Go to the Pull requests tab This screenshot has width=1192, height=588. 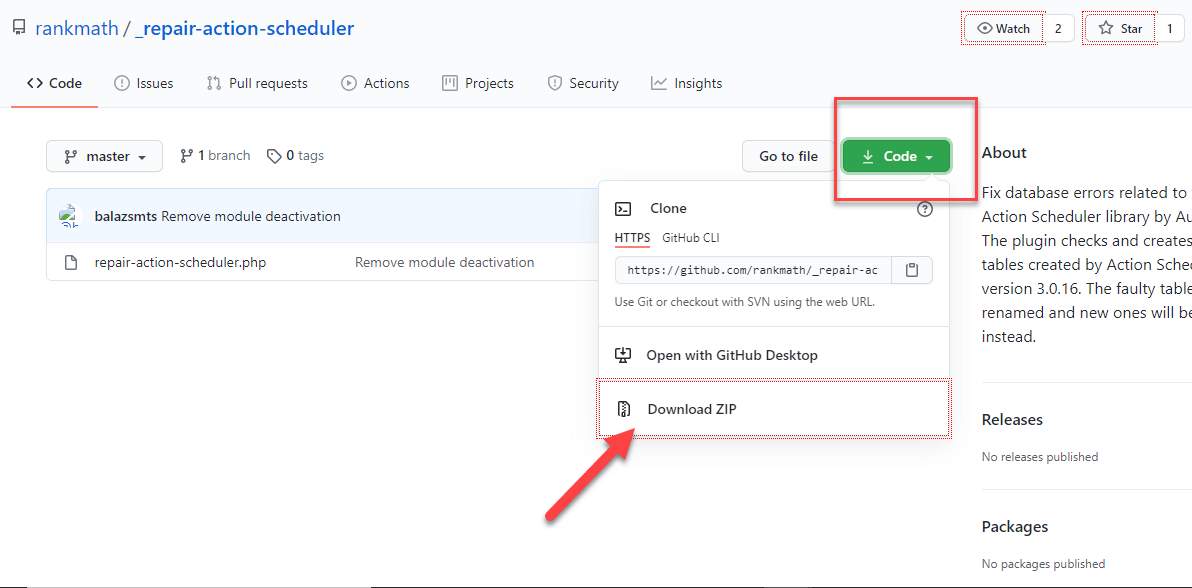[257, 84]
